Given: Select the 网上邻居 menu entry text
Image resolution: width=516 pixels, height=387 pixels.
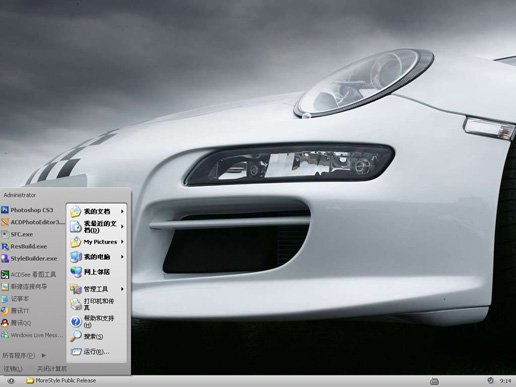Looking at the screenshot, I should point(97,272).
